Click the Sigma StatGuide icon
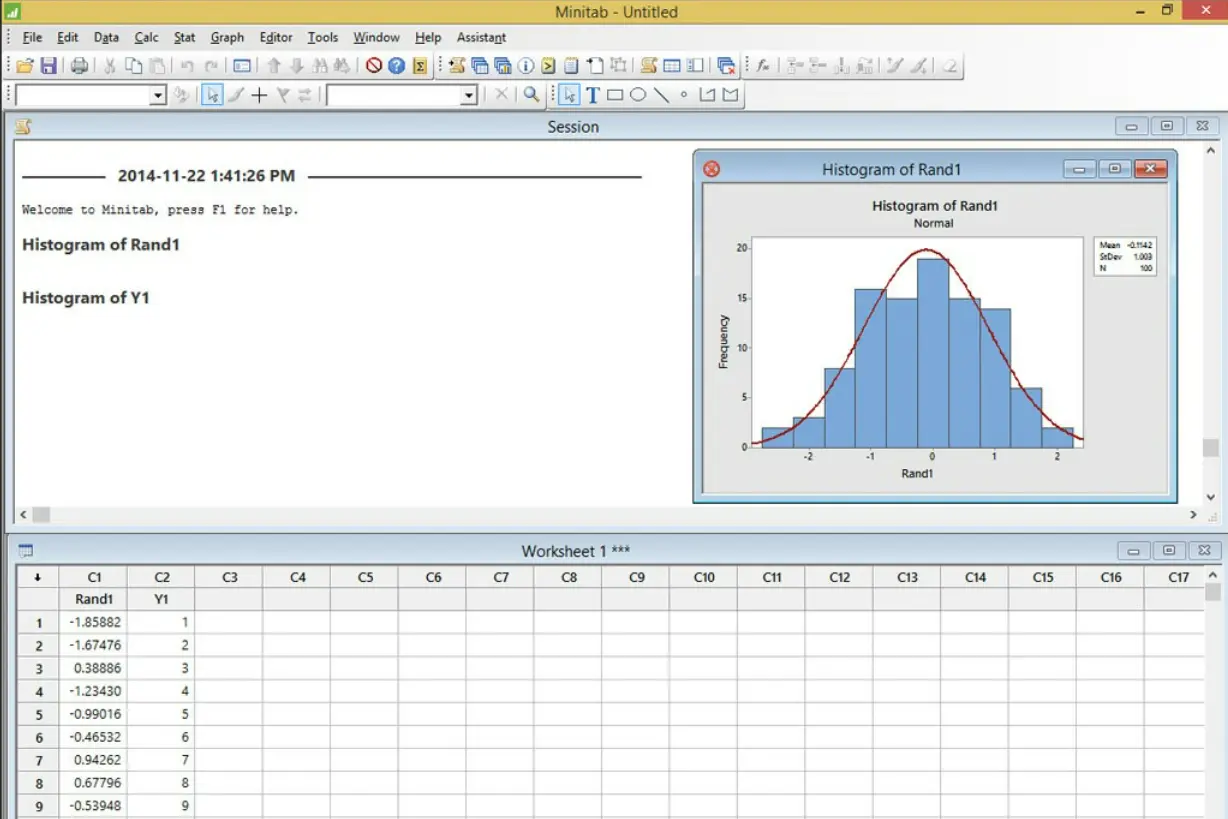The image size is (1228, 819). pos(421,66)
